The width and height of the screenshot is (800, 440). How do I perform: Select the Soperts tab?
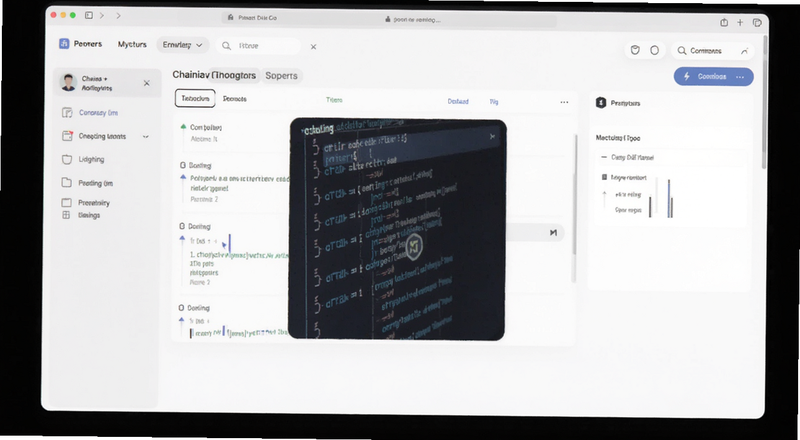pyautogui.click(x=281, y=76)
